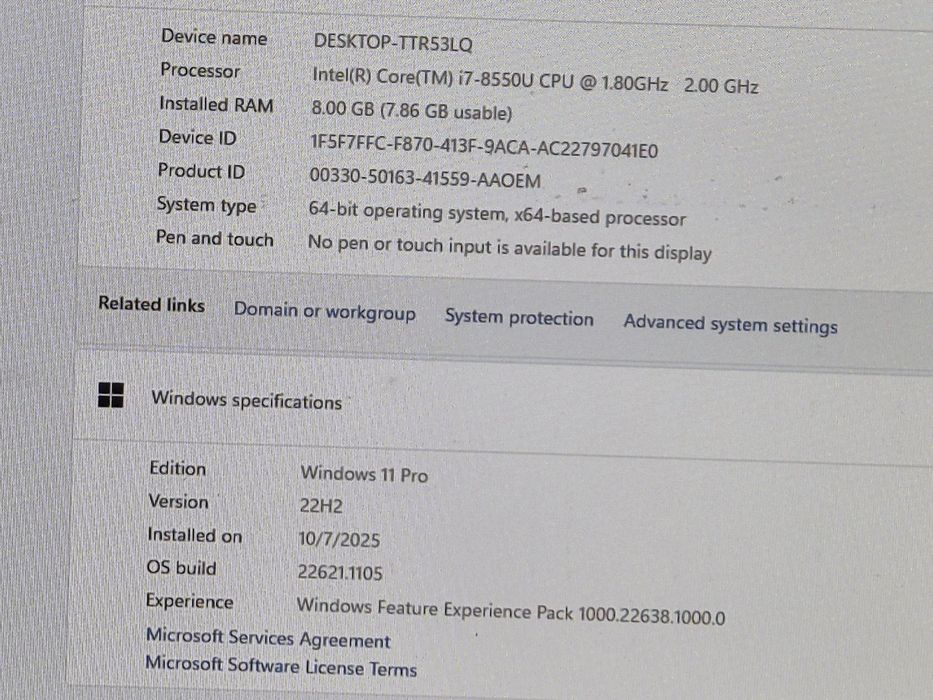Image resolution: width=933 pixels, height=700 pixels.
Task: Open Domain or workgroup link
Action: (x=325, y=312)
